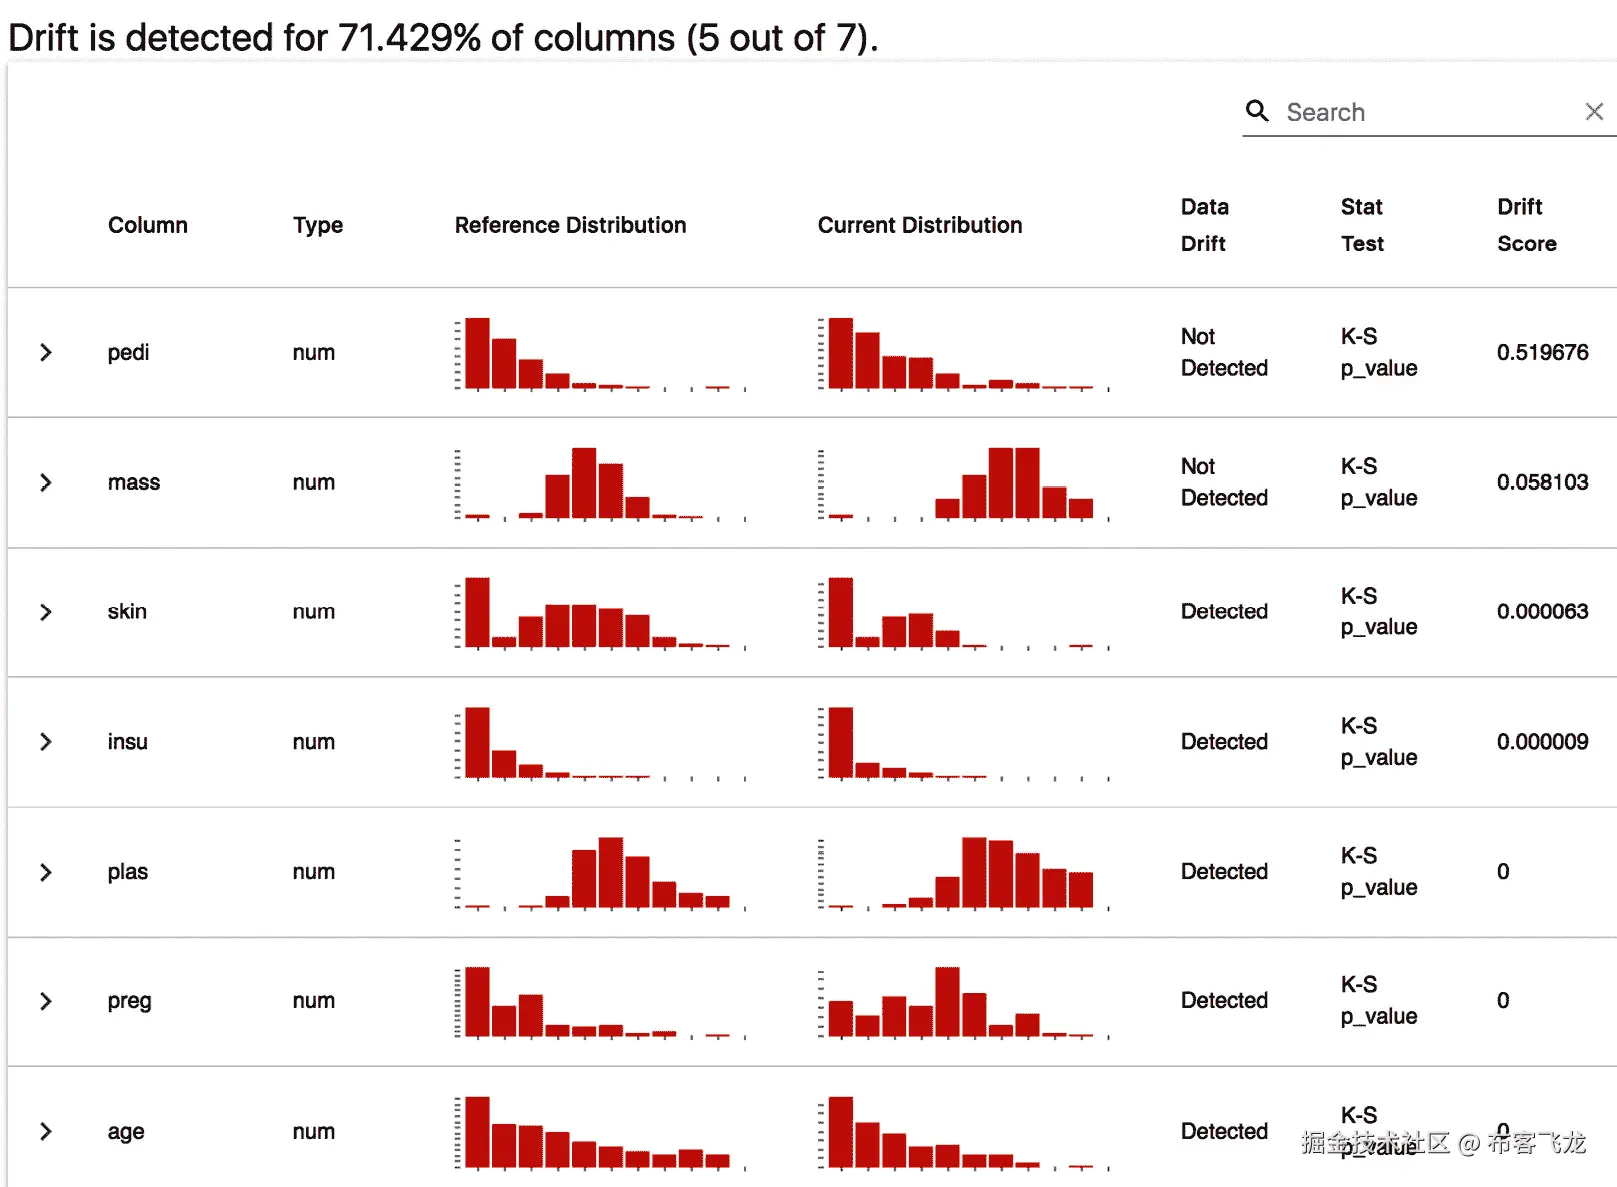The width and height of the screenshot is (1617, 1187).
Task: Open the insu row expander
Action: 46,742
